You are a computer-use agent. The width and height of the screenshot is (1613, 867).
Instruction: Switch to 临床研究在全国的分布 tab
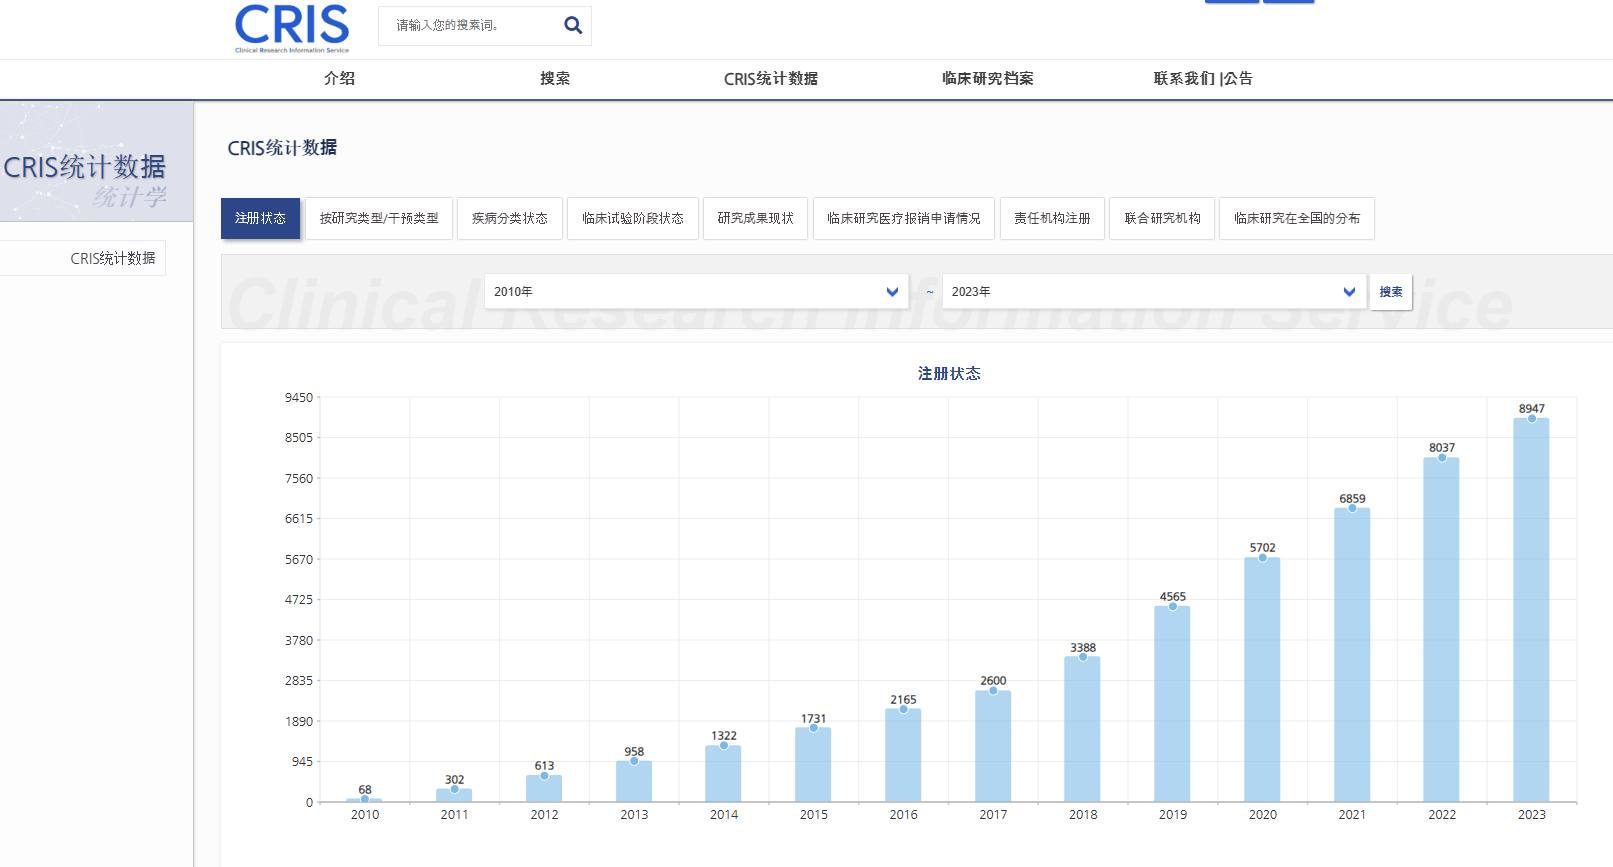(1296, 218)
